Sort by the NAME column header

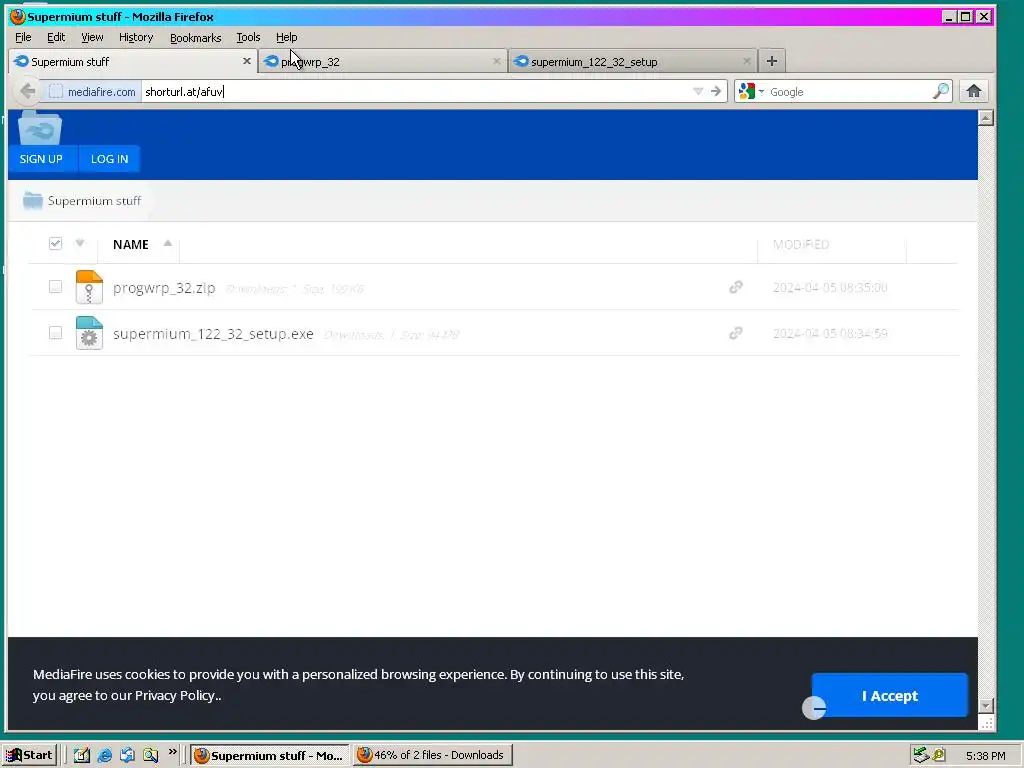[131, 244]
